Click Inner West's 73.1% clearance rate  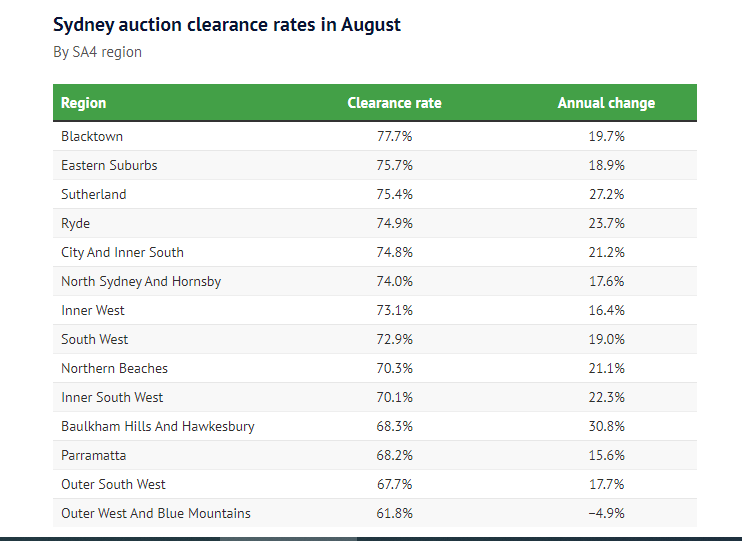click(394, 310)
